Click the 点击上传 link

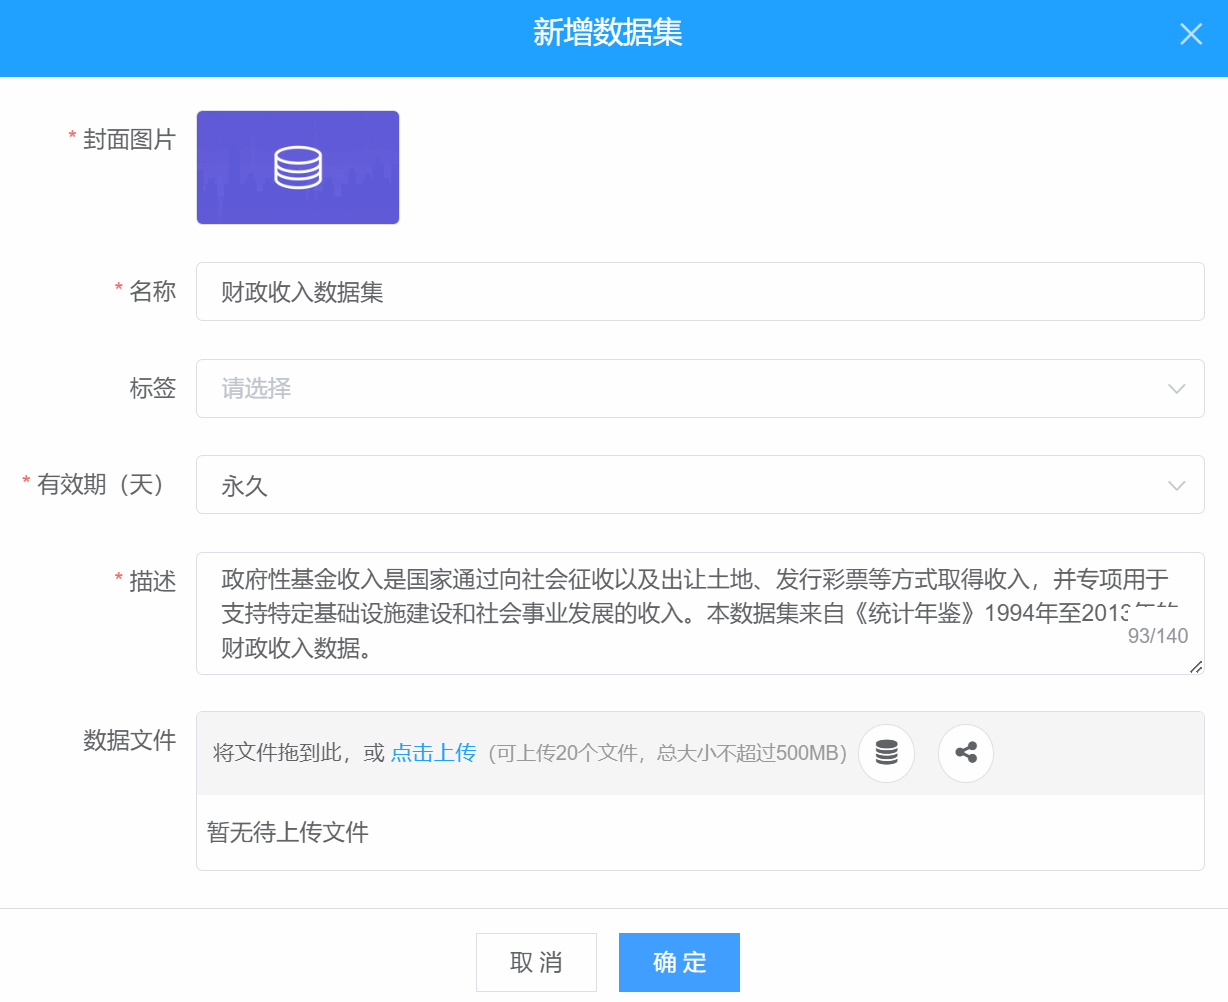(433, 753)
